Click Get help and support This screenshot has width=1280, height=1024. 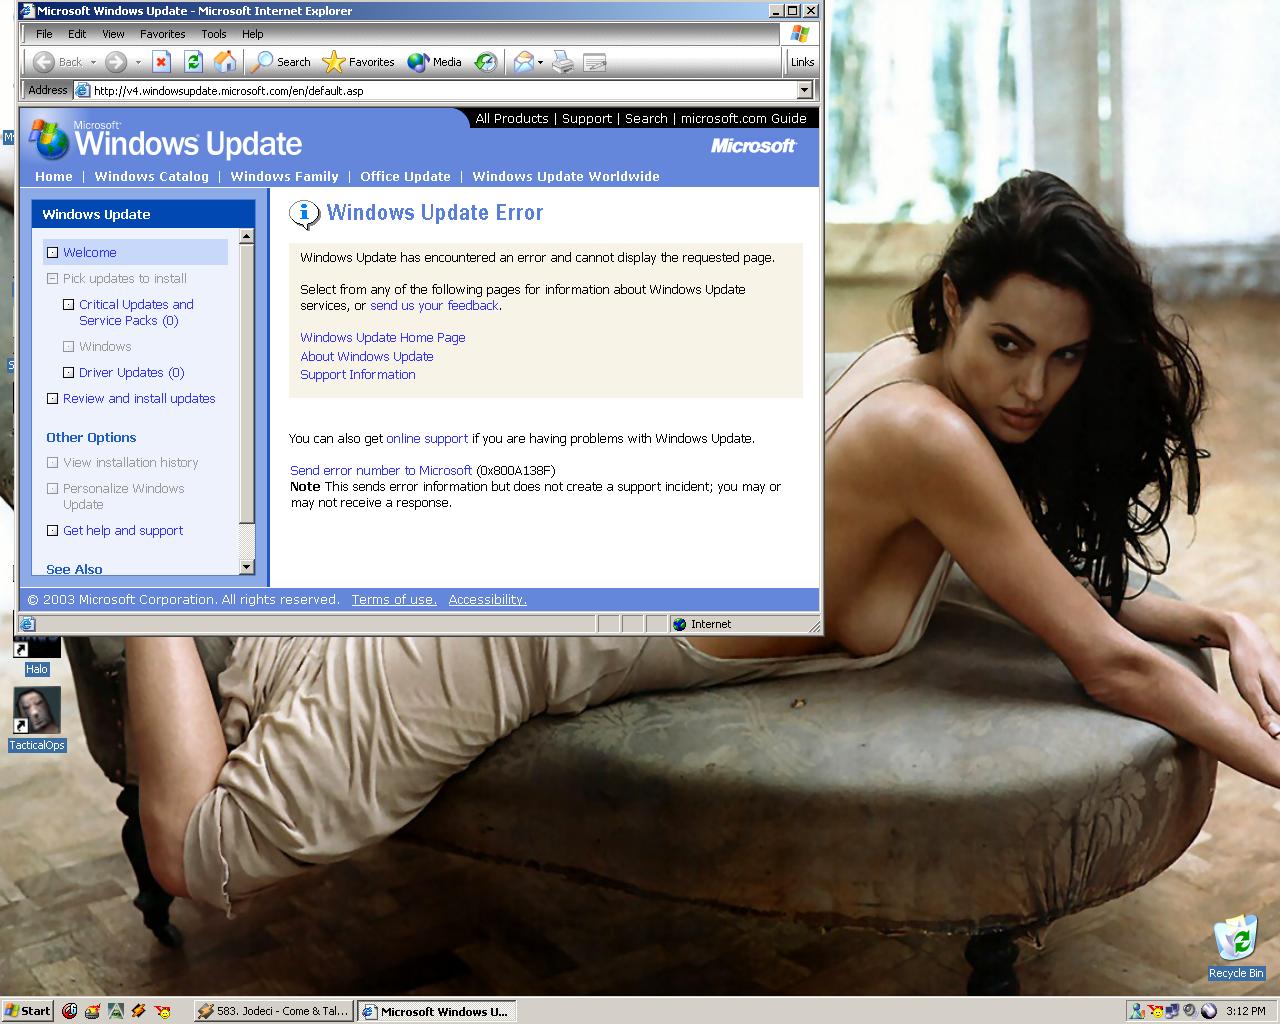(x=123, y=530)
